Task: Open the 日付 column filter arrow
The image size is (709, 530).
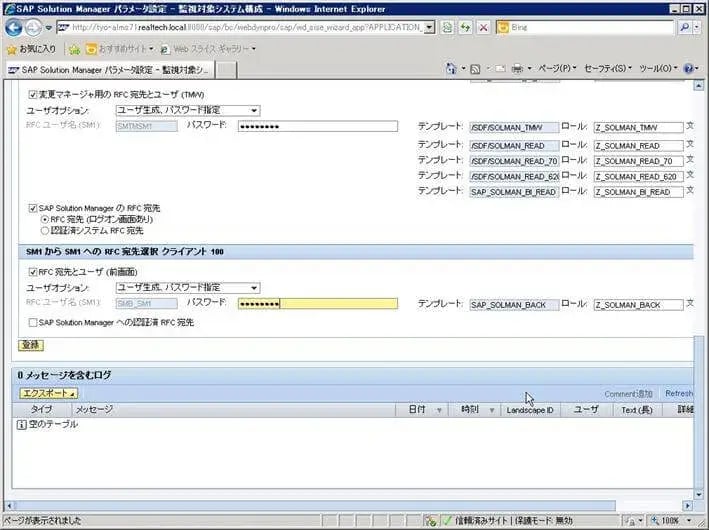Action: (439, 410)
